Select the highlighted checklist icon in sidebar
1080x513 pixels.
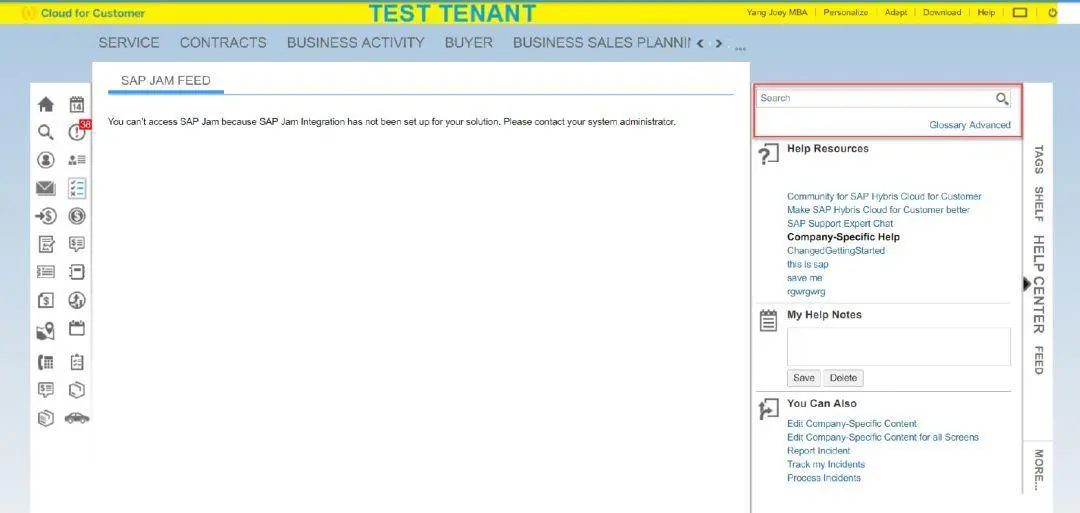tap(77, 188)
